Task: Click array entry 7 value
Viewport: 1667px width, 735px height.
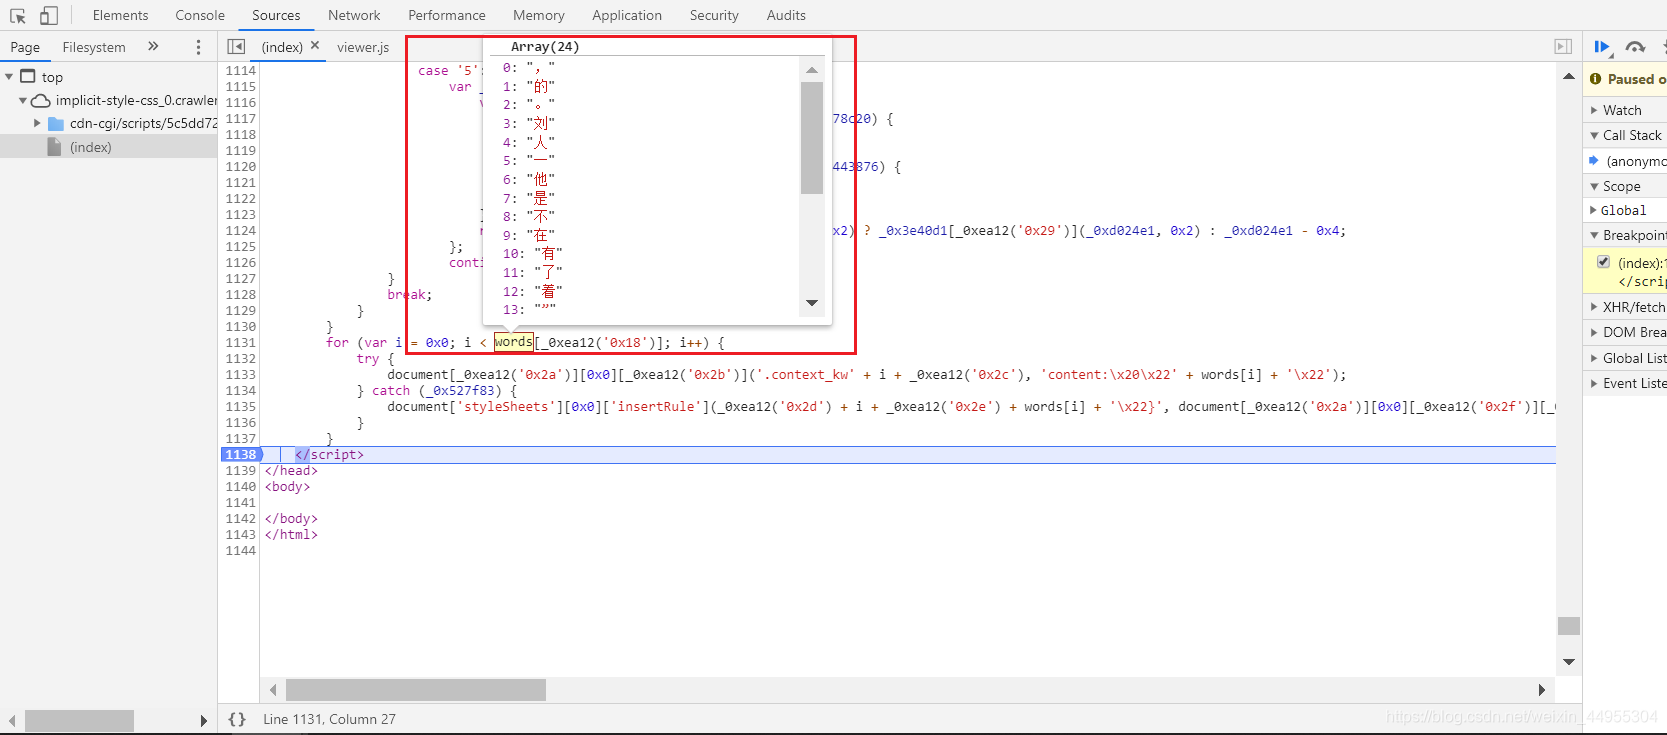Action: point(541,198)
